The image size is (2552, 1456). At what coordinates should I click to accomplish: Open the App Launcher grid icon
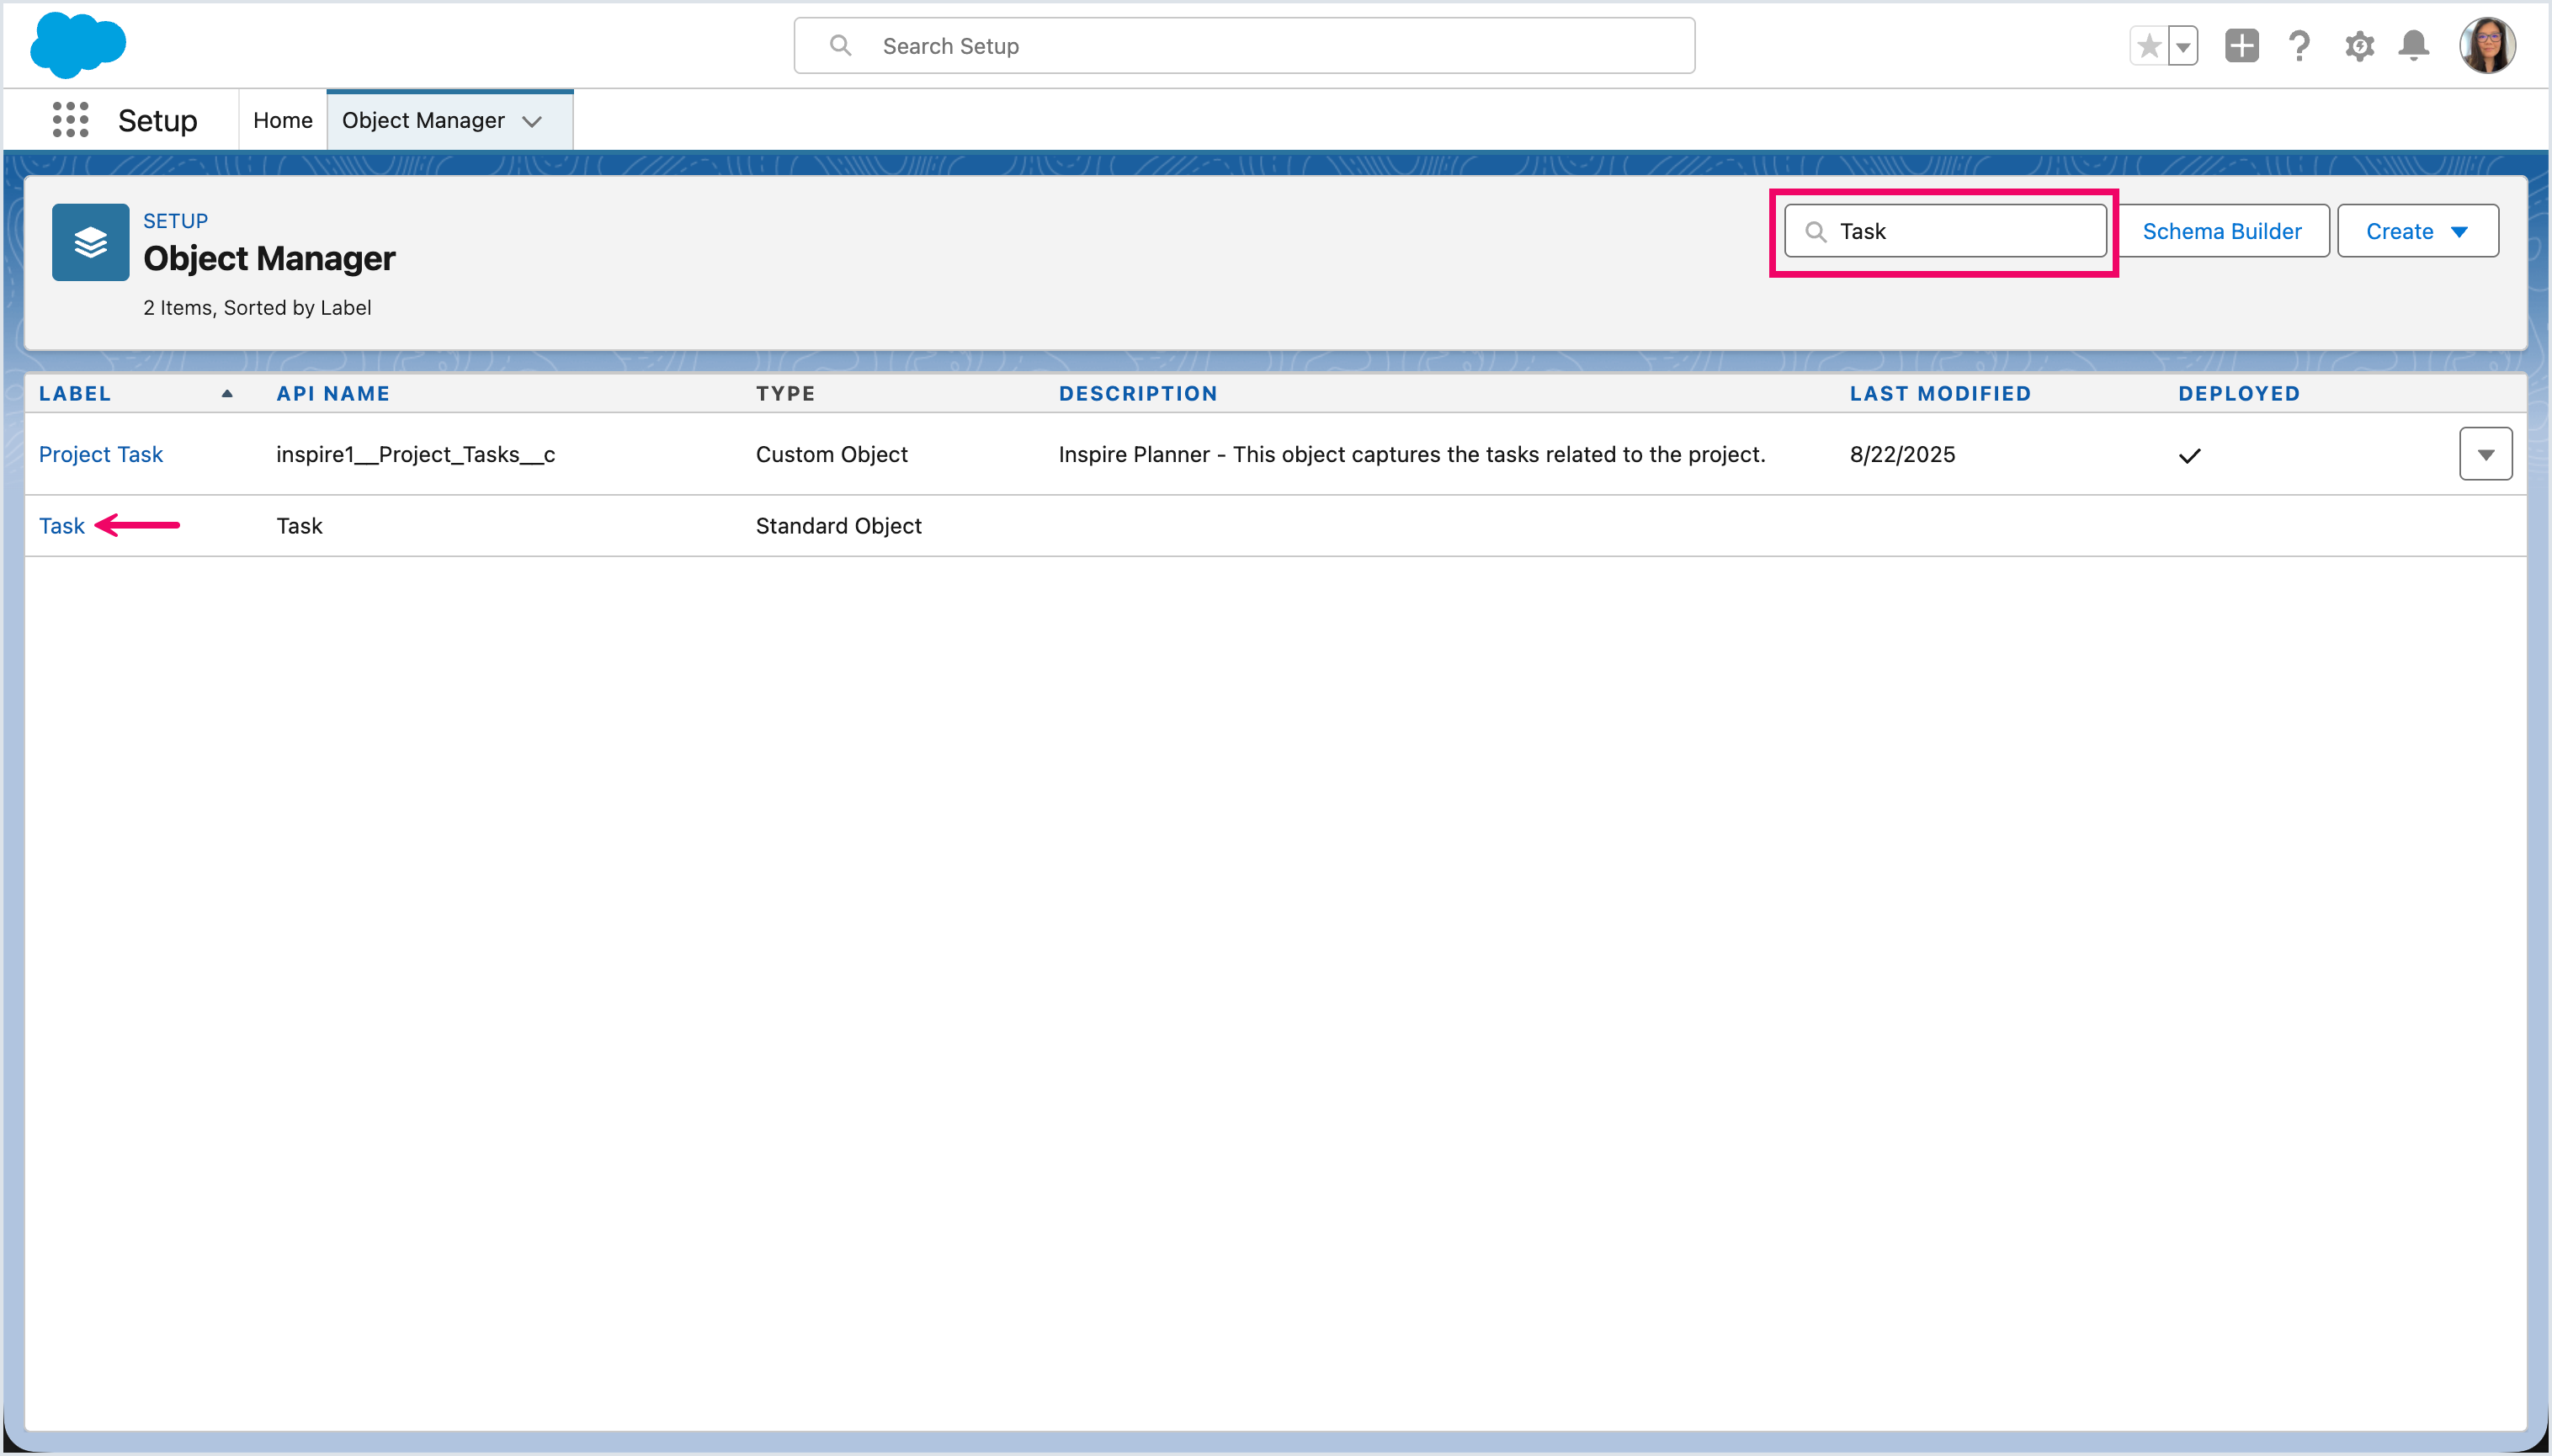[70, 120]
